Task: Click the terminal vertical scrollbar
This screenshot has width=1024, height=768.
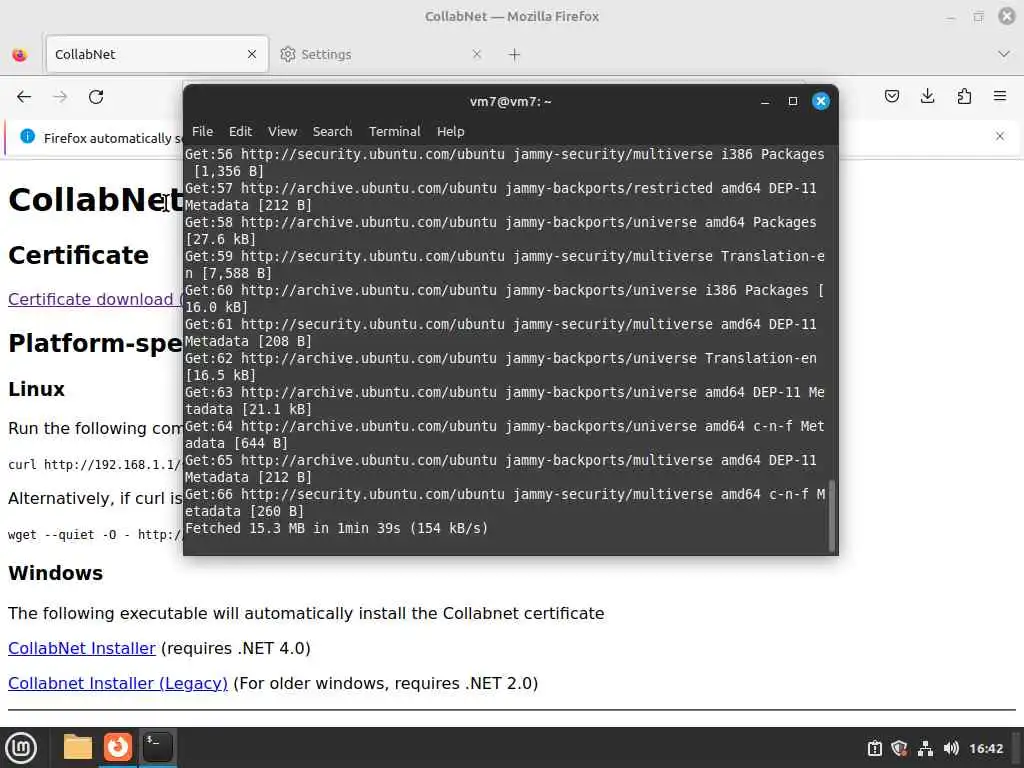Action: tap(832, 515)
